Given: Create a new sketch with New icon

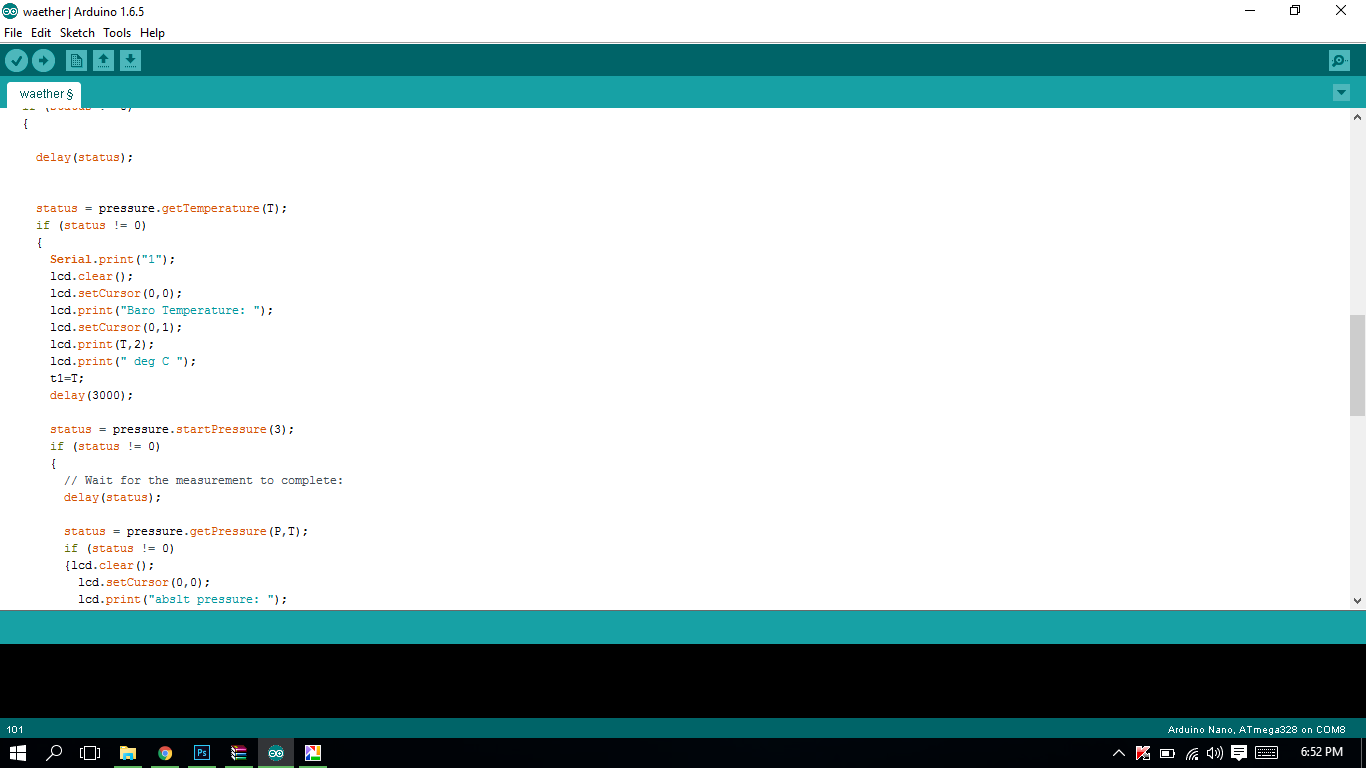Looking at the screenshot, I should [x=76, y=61].
